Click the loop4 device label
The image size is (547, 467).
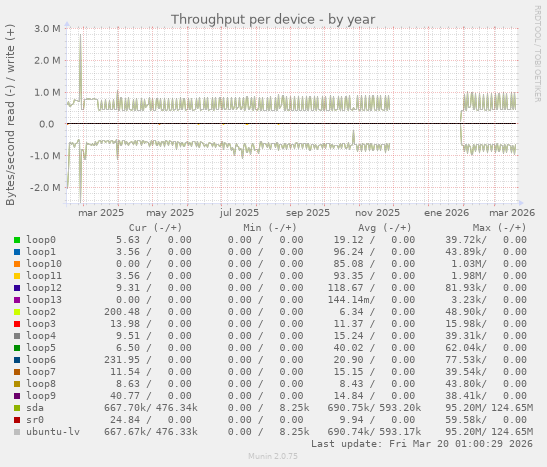[41, 336]
